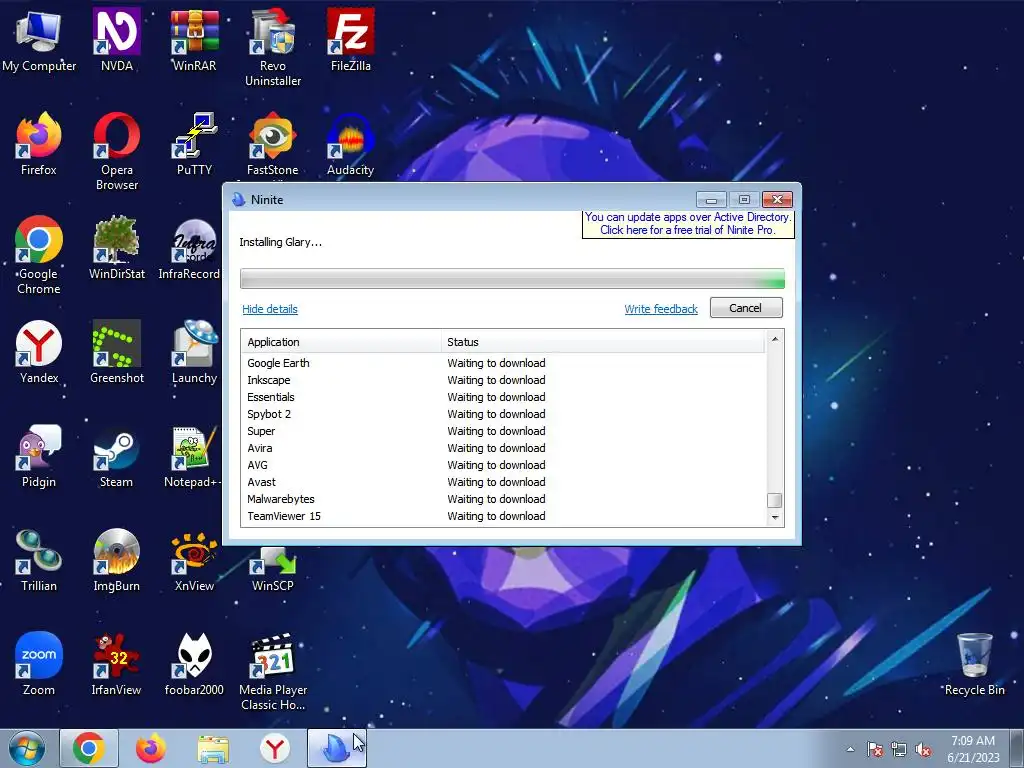1024x768 pixels.
Task: Select the Zoom desktop shortcut
Action: click(39, 664)
